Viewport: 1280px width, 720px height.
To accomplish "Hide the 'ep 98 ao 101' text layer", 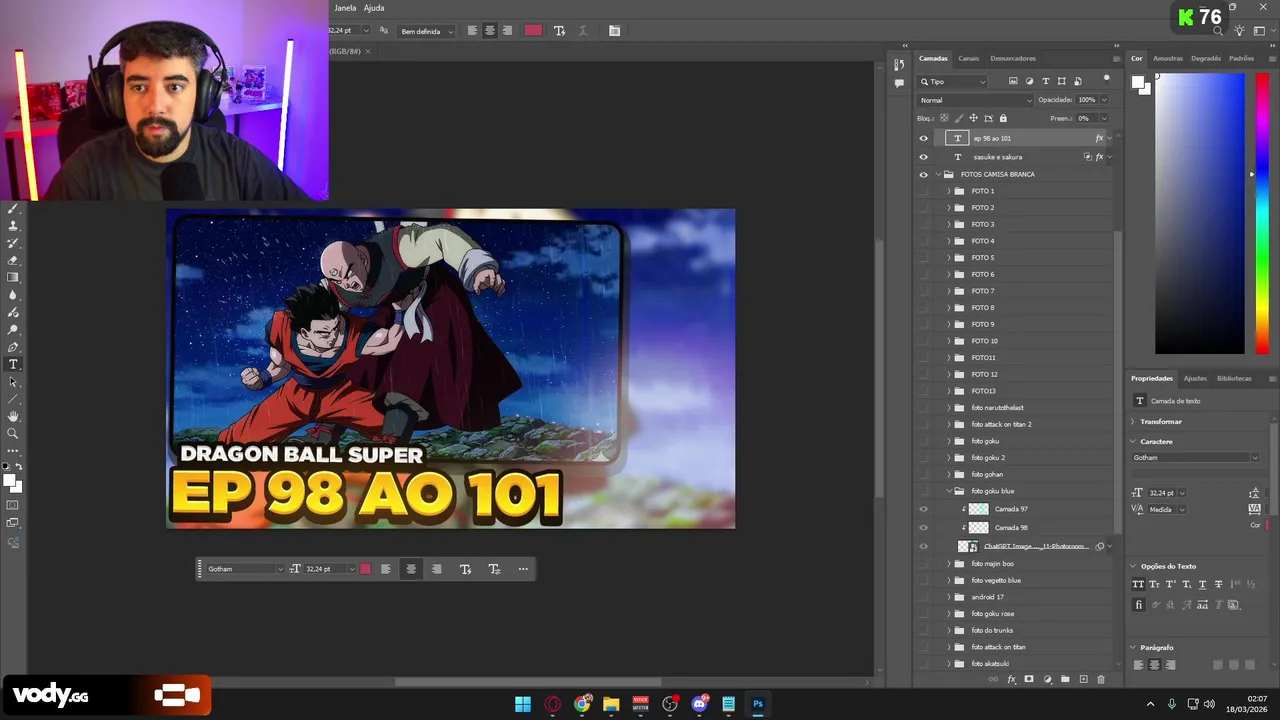I will click(923, 139).
